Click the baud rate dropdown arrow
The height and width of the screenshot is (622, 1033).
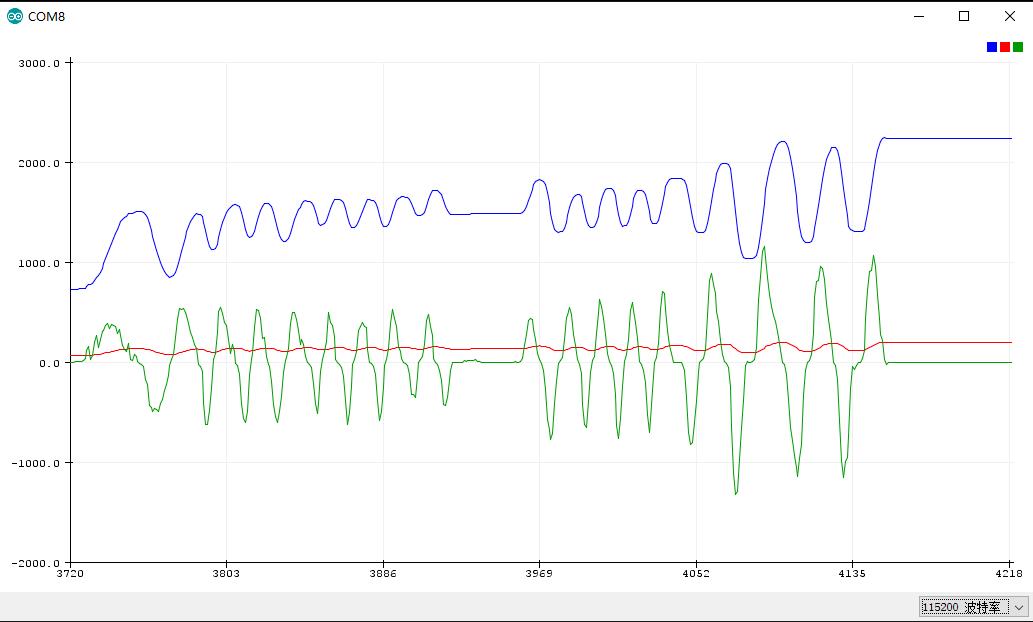1019,608
